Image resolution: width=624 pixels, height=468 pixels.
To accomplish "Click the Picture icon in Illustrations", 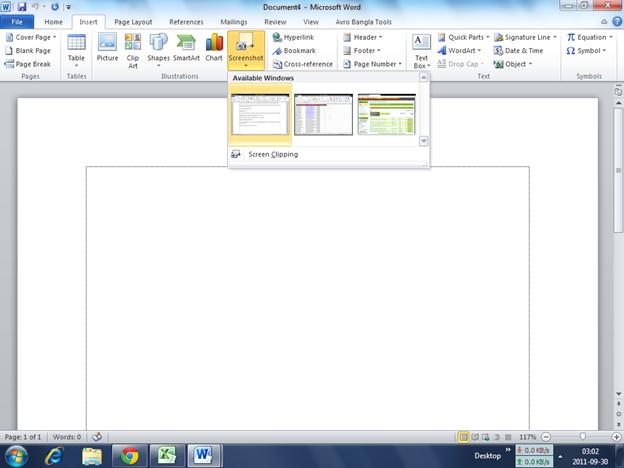I will pyautogui.click(x=107, y=48).
